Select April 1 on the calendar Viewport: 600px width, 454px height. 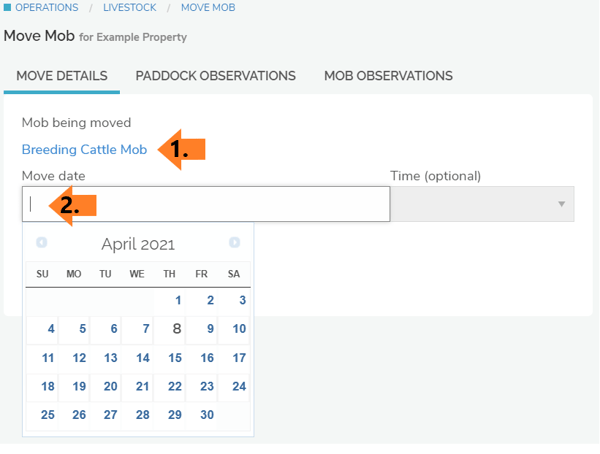(x=178, y=300)
